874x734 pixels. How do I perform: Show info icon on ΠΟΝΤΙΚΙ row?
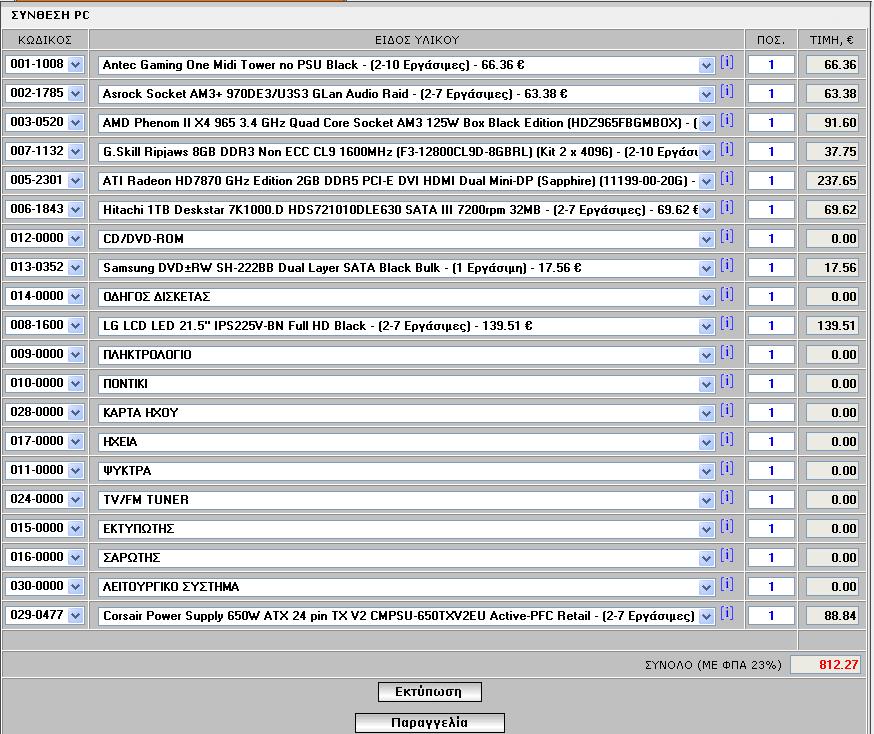point(727,381)
